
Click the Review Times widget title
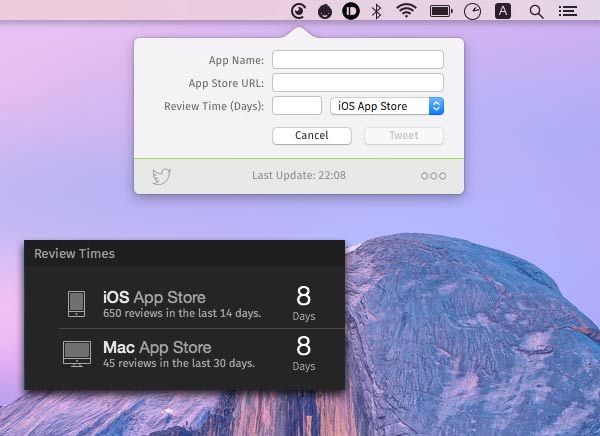click(x=74, y=253)
